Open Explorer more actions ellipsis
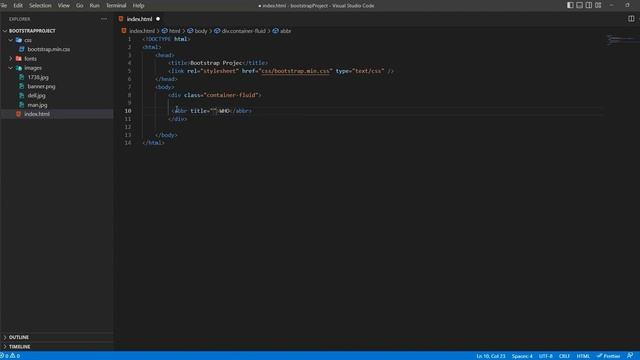Viewport: 640px width, 360px height. click(x=104, y=19)
